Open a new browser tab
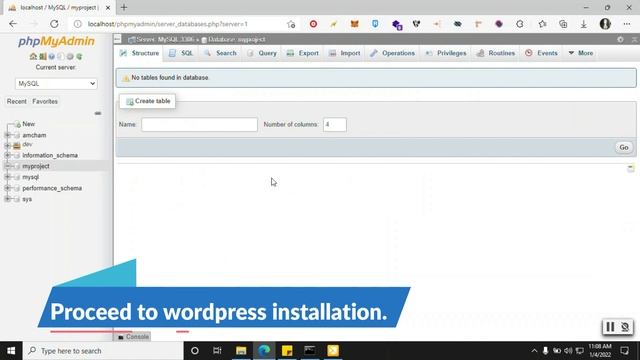 (124, 7)
